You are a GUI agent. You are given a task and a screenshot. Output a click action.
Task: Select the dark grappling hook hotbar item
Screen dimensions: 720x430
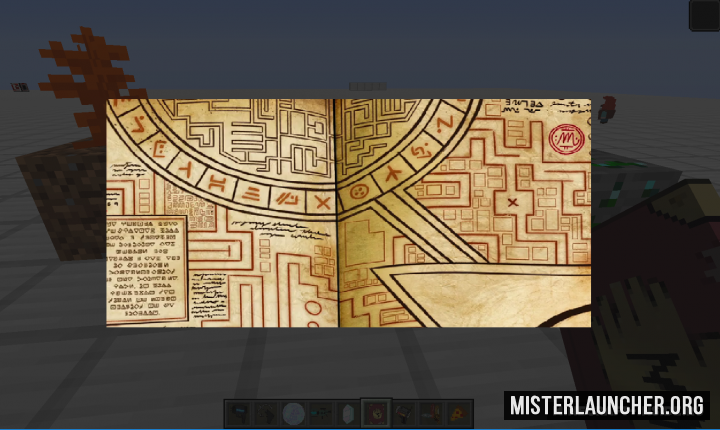pos(266,413)
